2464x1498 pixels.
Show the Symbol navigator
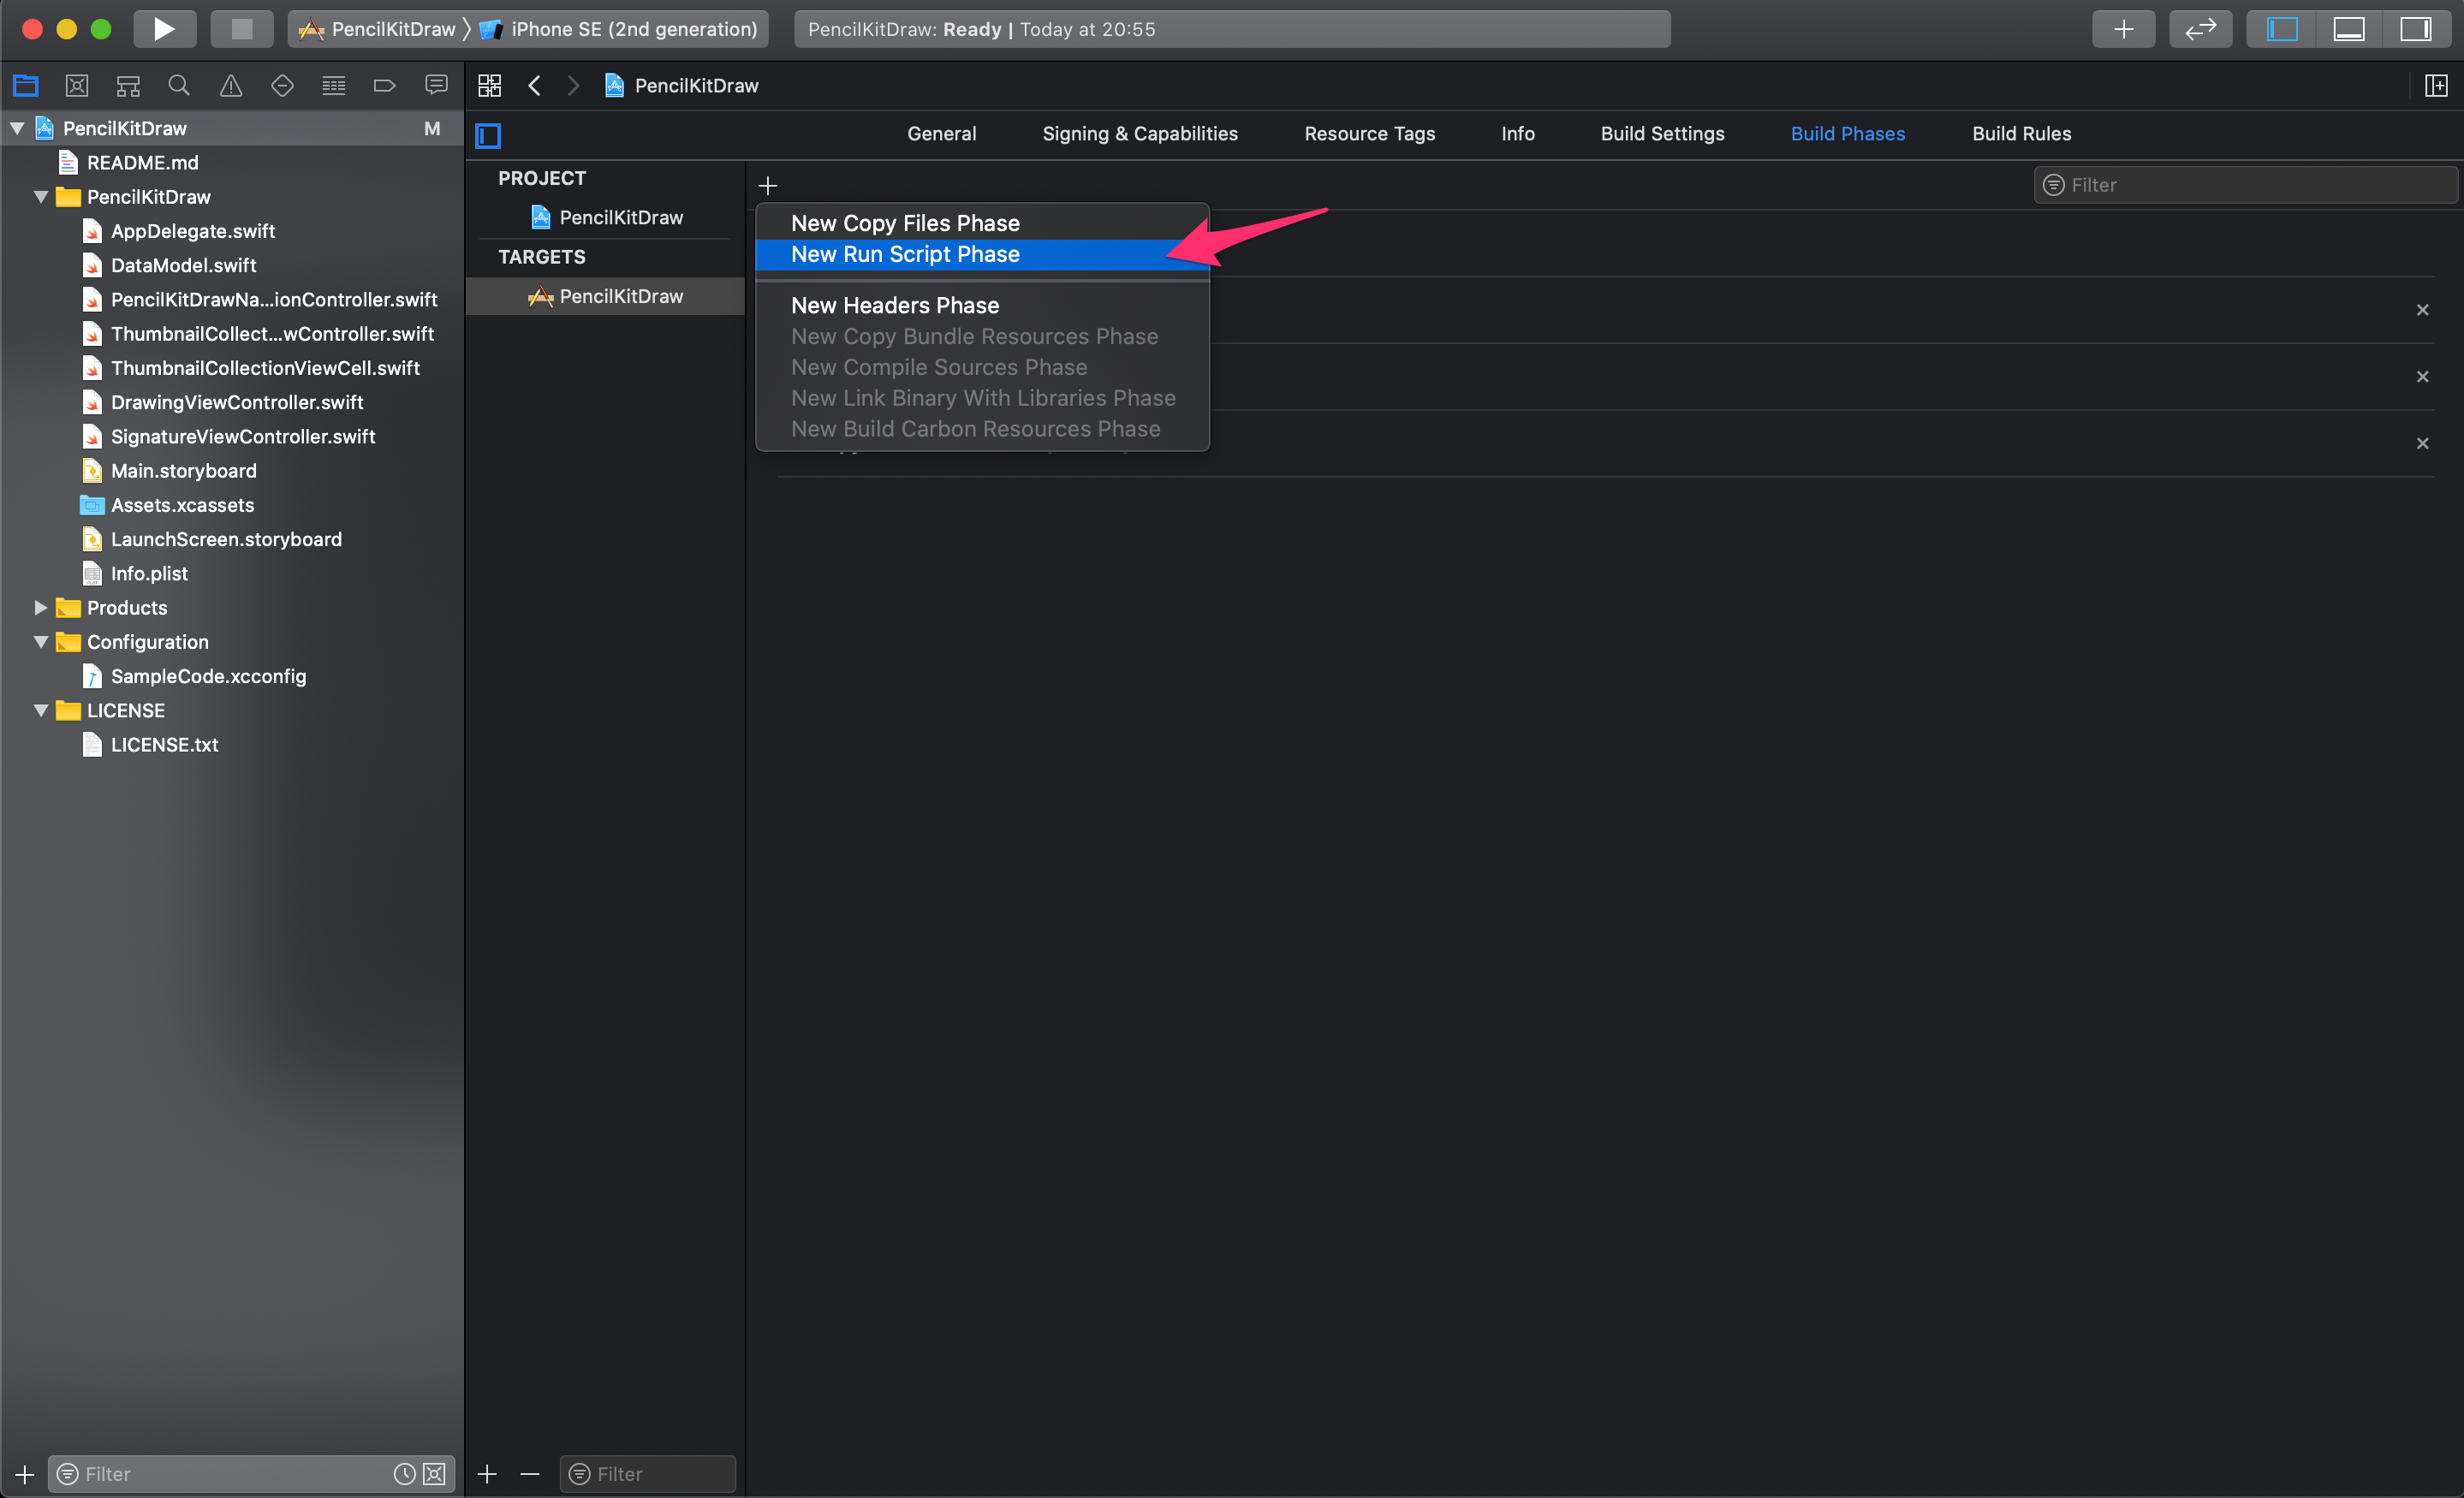point(128,86)
